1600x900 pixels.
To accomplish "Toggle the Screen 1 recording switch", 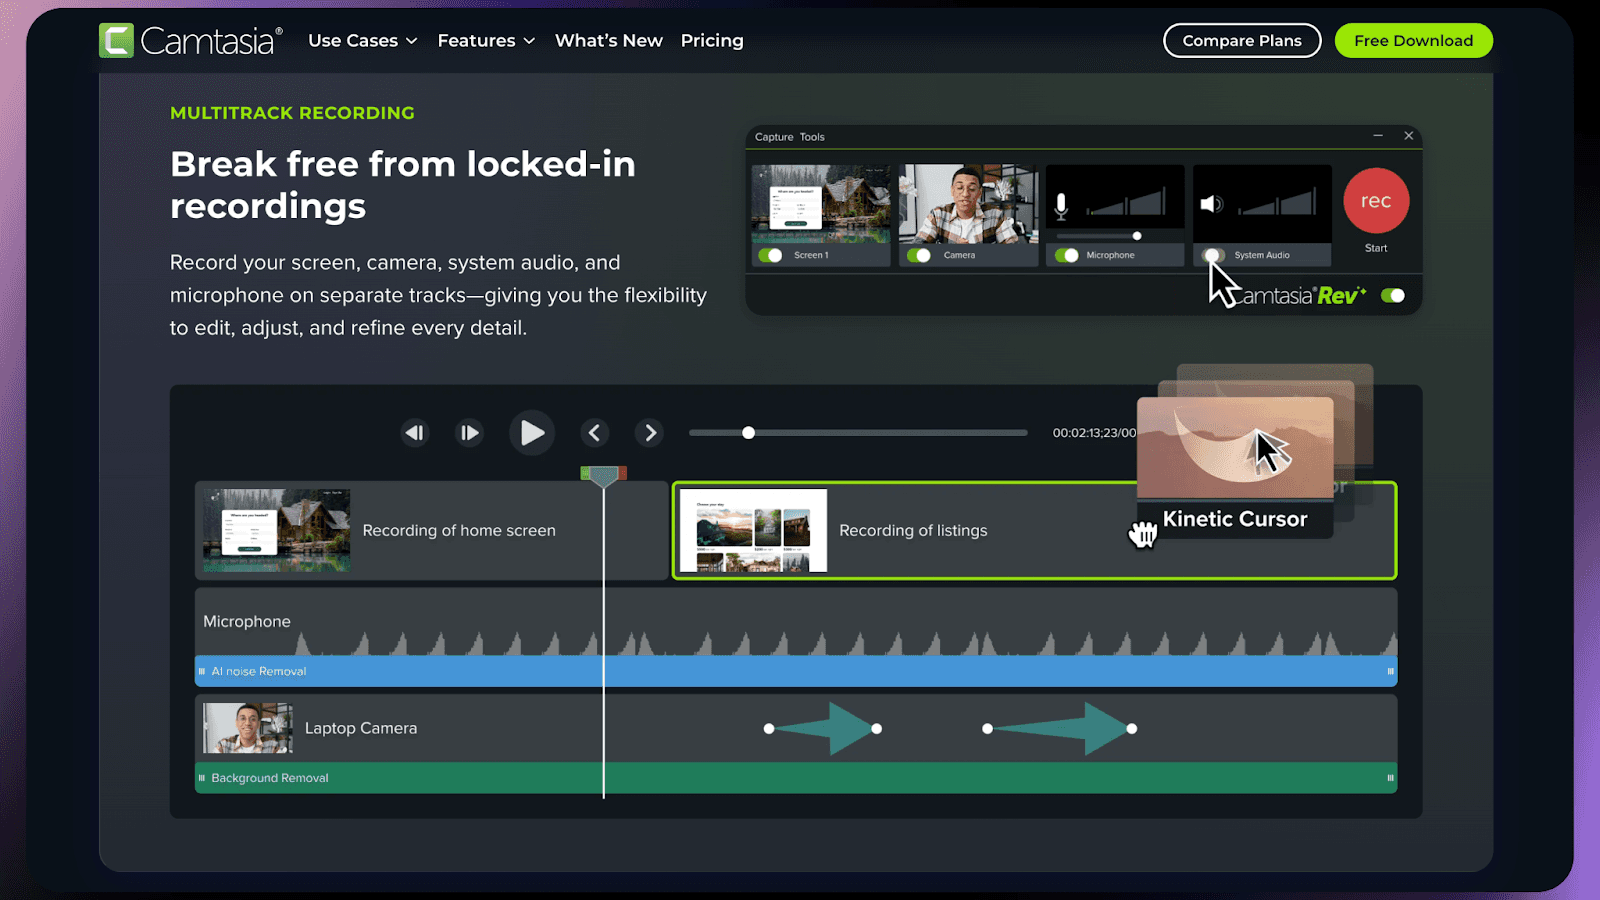I will (770, 255).
